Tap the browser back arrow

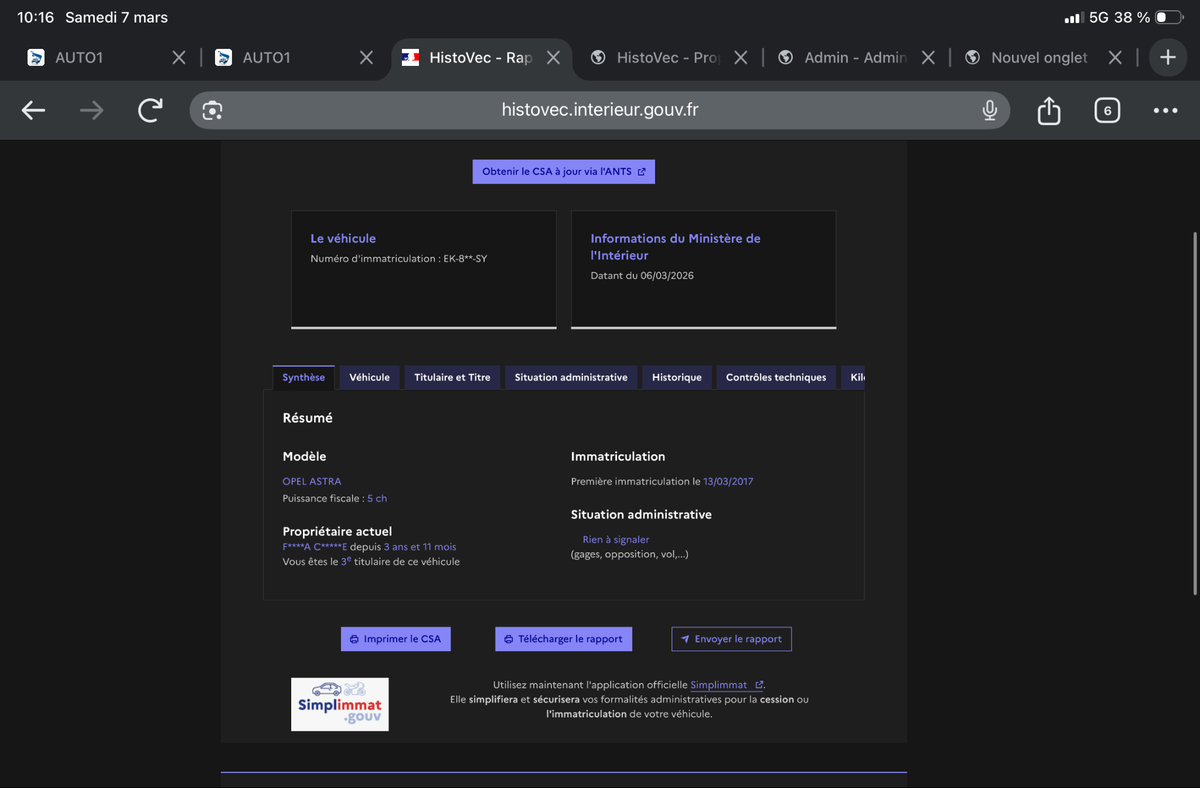tap(33, 111)
